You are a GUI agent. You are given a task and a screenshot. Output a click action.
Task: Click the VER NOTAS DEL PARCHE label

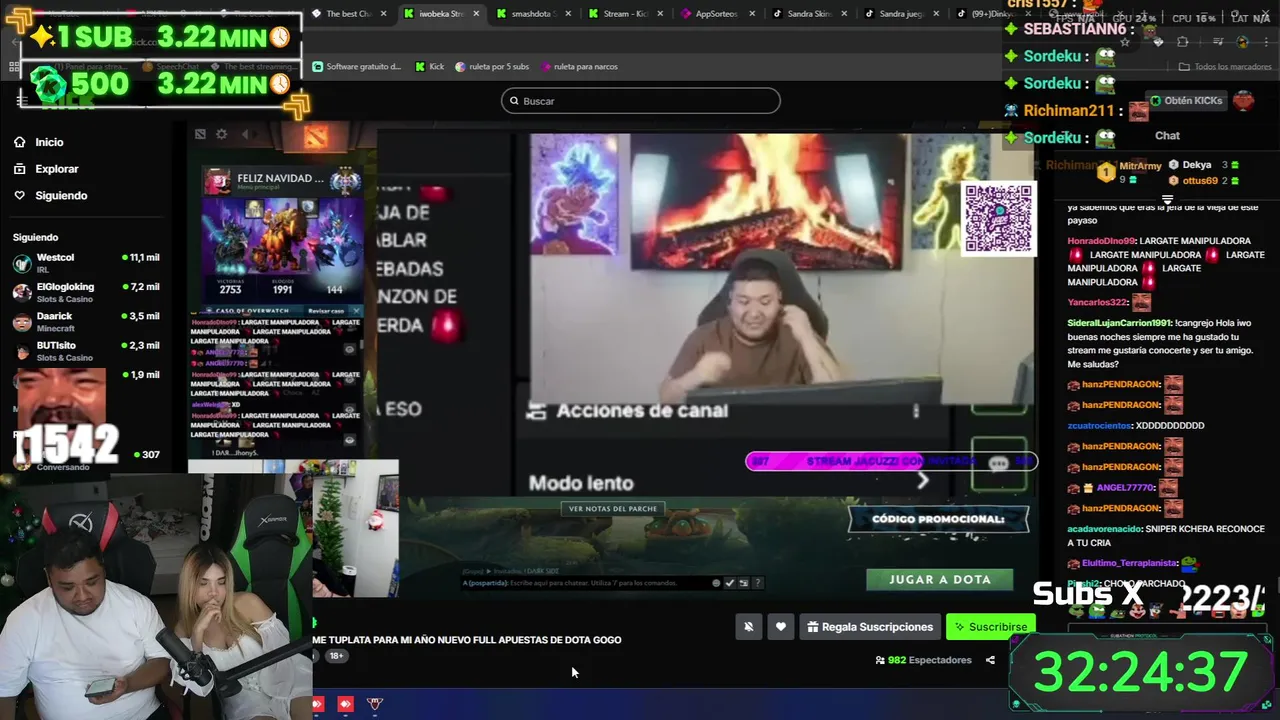[x=613, y=509]
